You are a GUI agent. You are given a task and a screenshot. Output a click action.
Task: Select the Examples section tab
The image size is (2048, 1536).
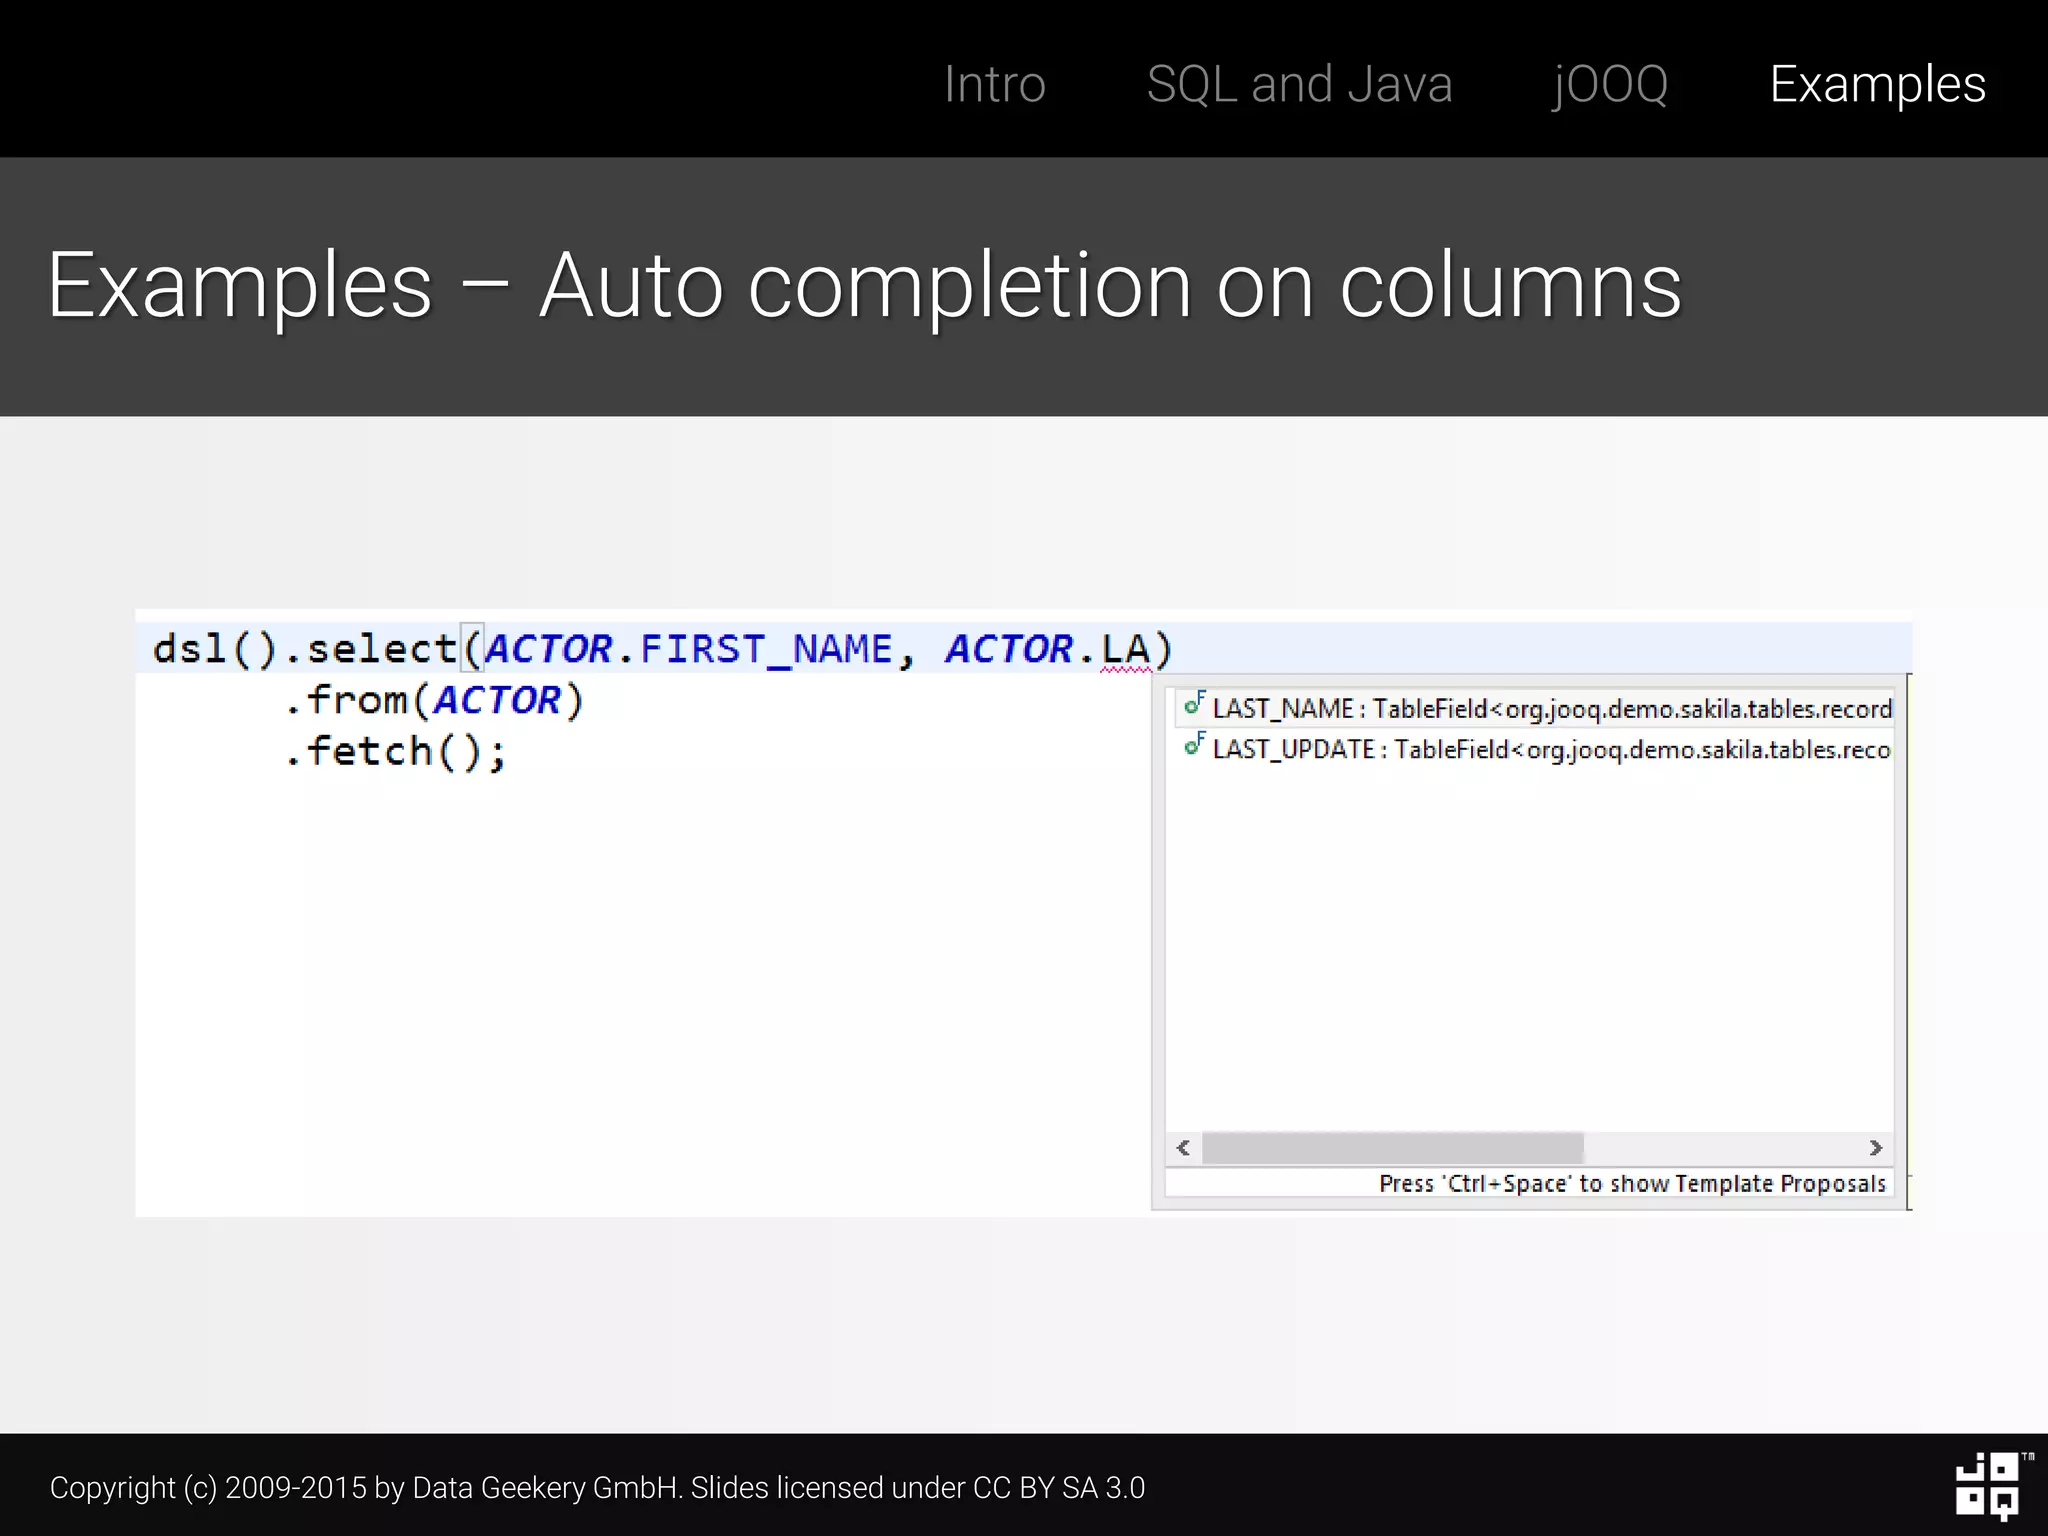tap(1877, 84)
